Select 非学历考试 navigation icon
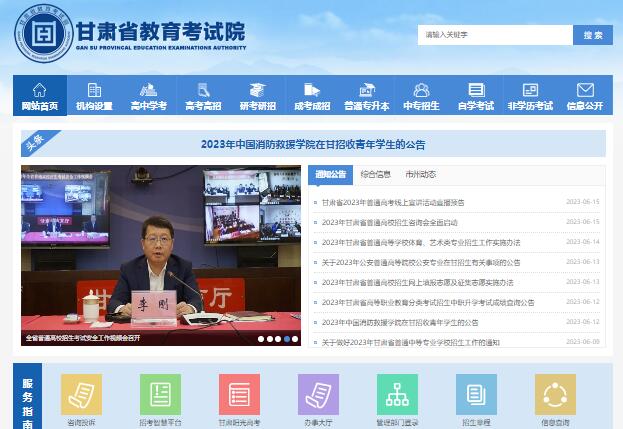623x429 pixels. click(x=530, y=90)
